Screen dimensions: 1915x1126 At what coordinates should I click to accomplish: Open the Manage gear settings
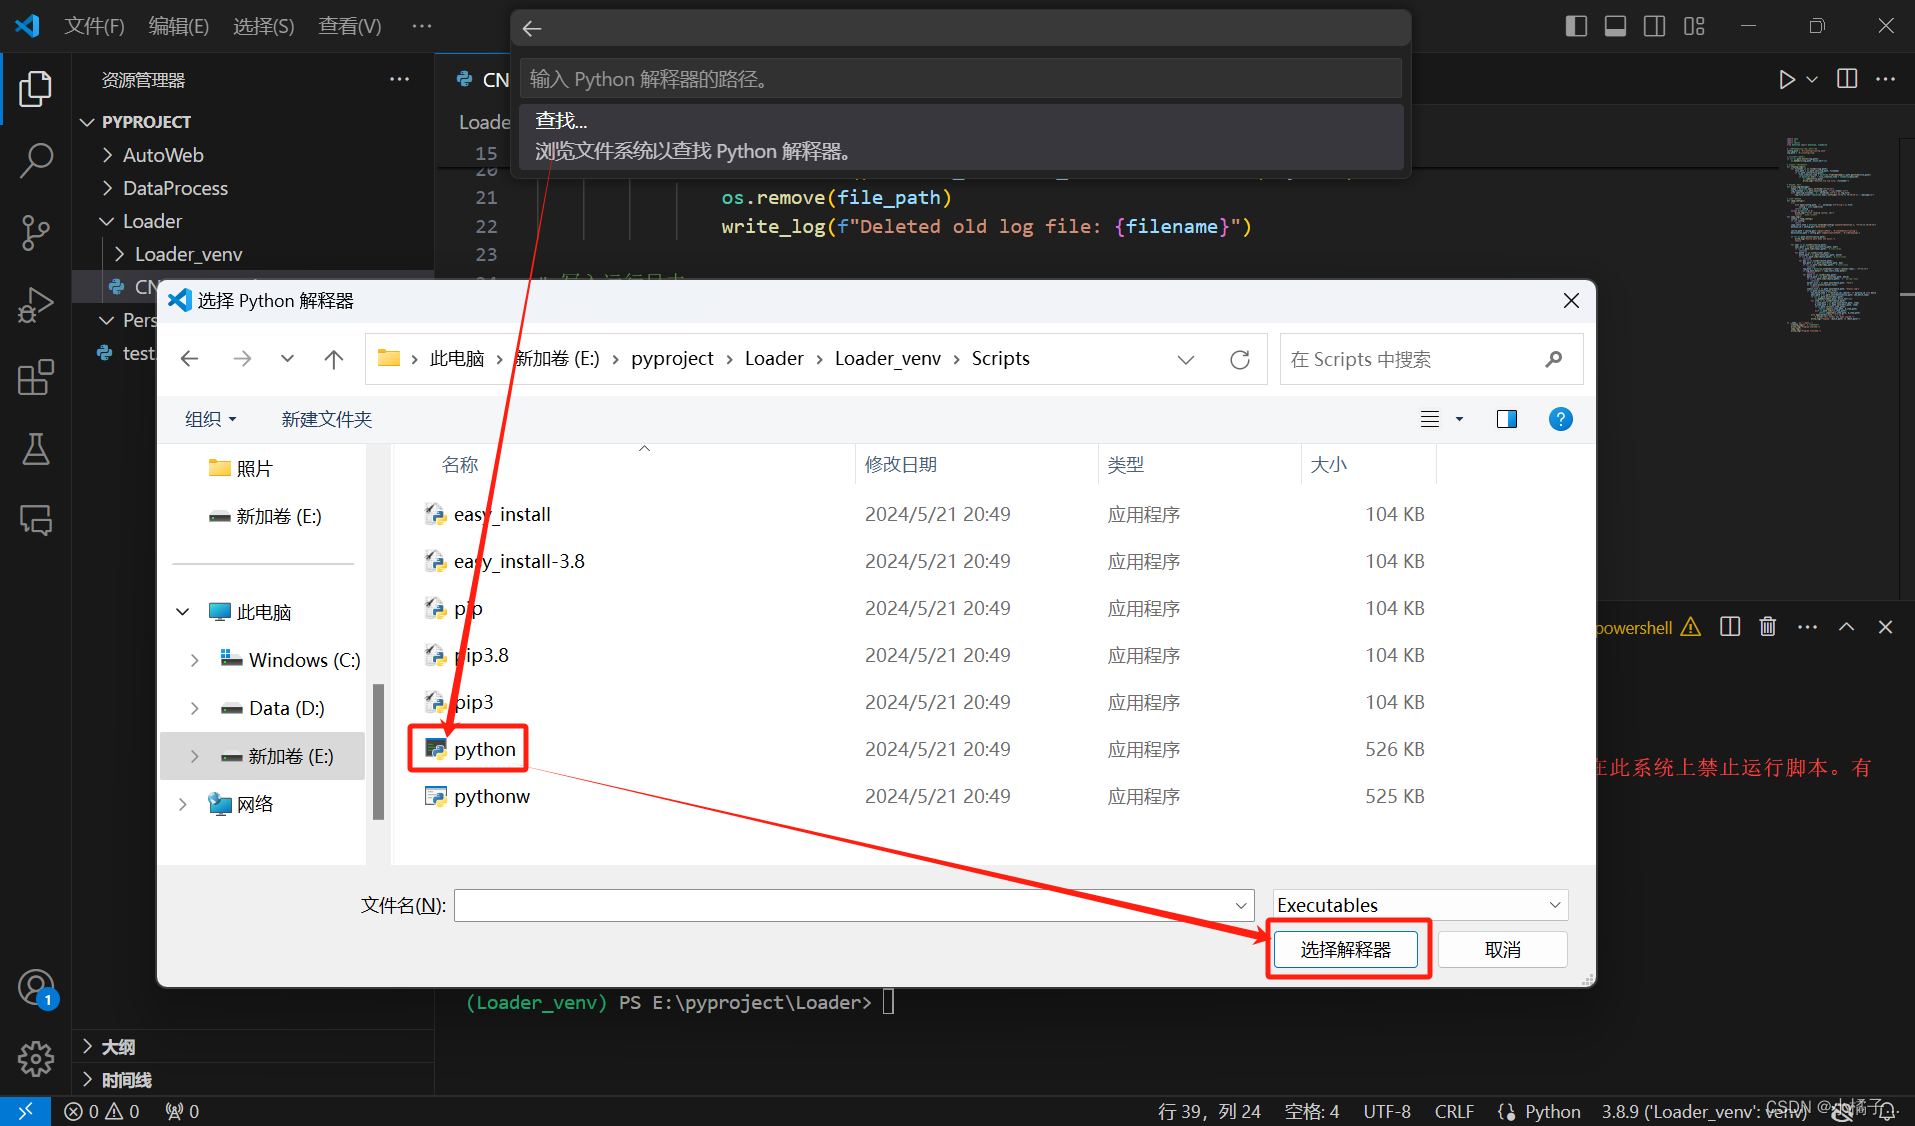(36, 1058)
